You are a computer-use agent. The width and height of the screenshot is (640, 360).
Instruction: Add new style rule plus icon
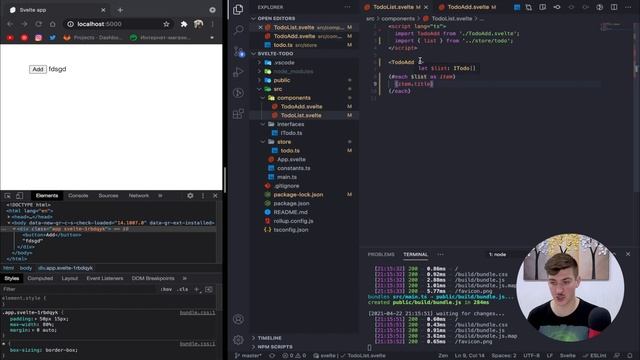pos(197,289)
